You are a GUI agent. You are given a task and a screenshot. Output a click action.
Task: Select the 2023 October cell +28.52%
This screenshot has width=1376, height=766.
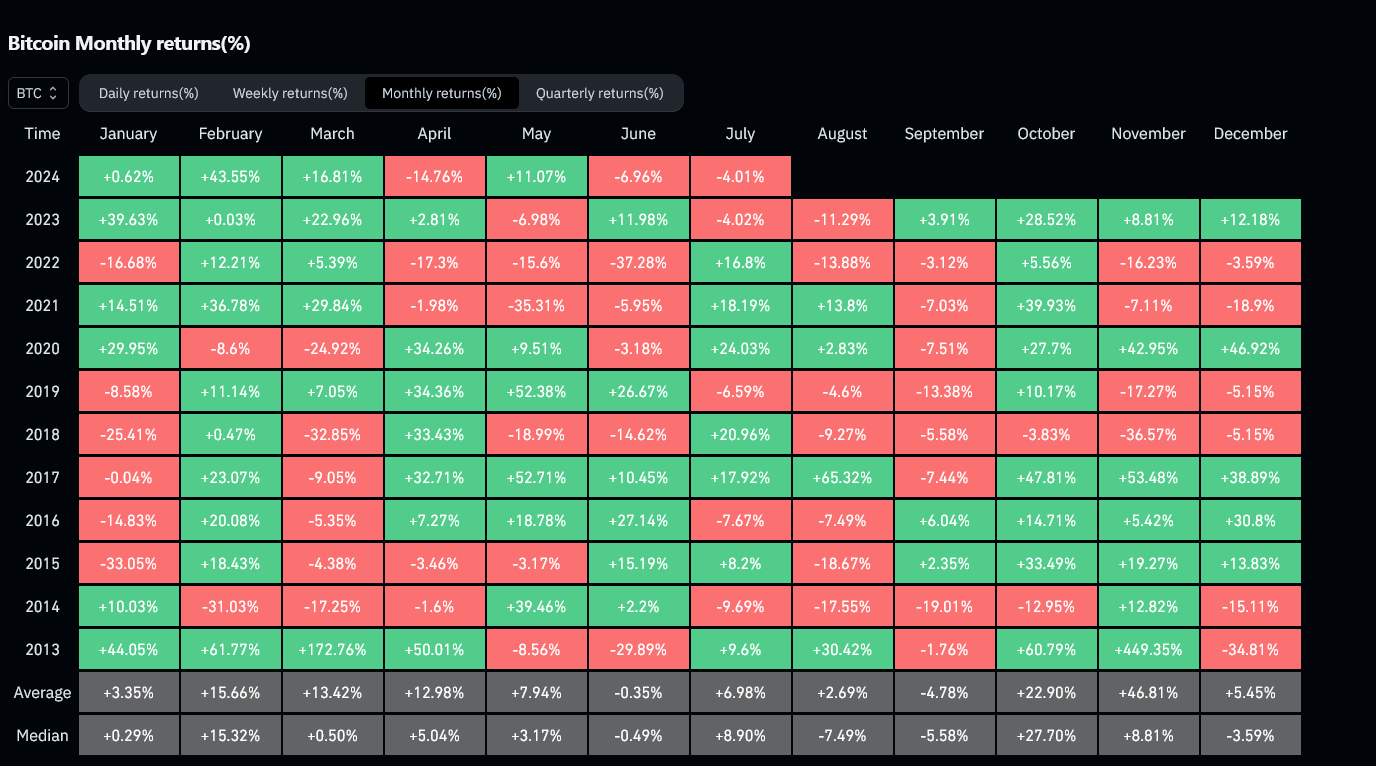click(1046, 219)
